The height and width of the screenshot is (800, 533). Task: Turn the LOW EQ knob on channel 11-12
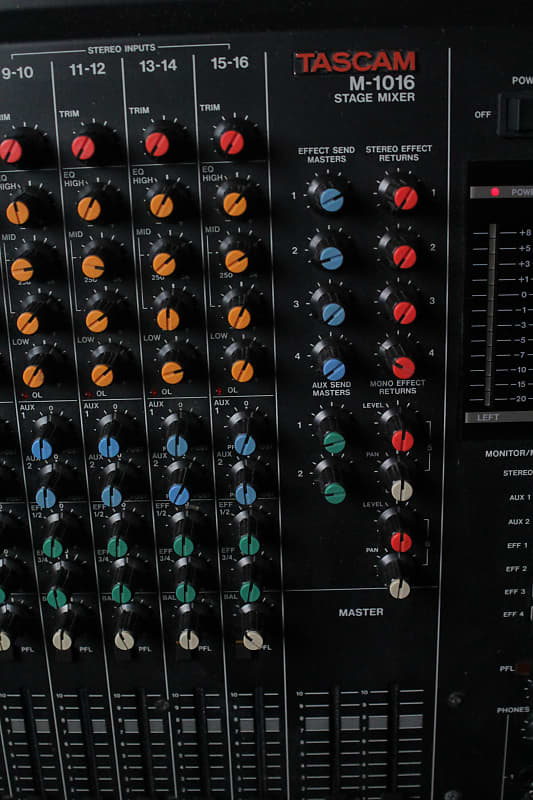click(102, 375)
